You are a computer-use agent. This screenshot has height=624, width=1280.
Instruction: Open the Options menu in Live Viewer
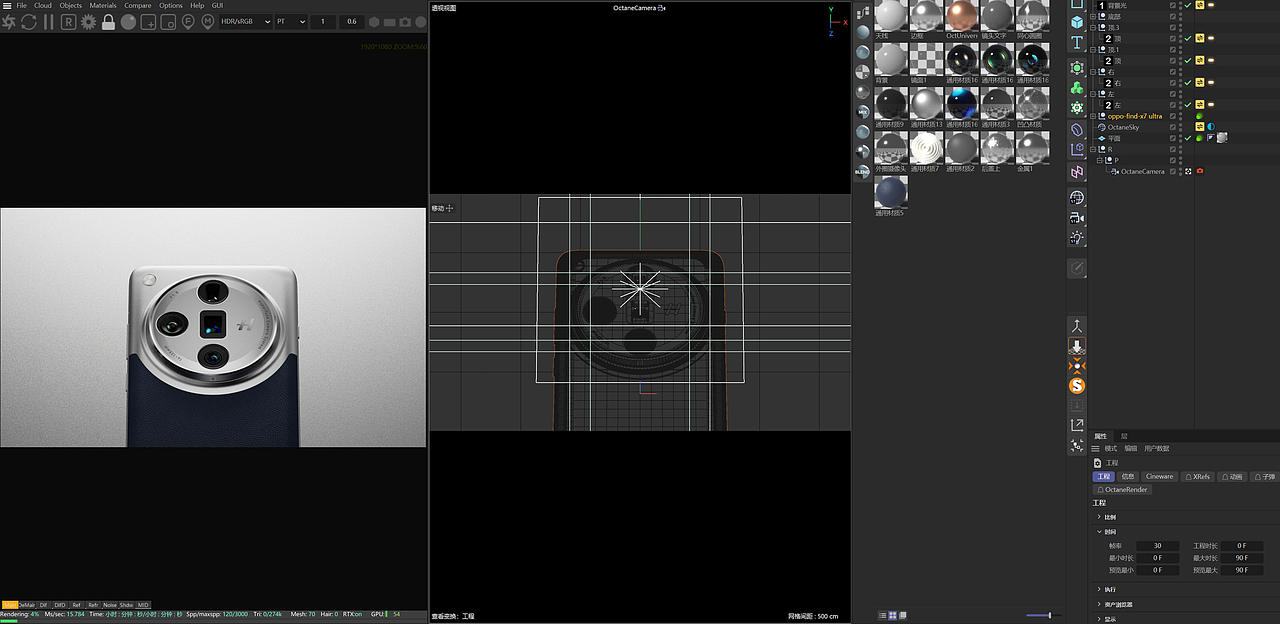click(x=171, y=5)
